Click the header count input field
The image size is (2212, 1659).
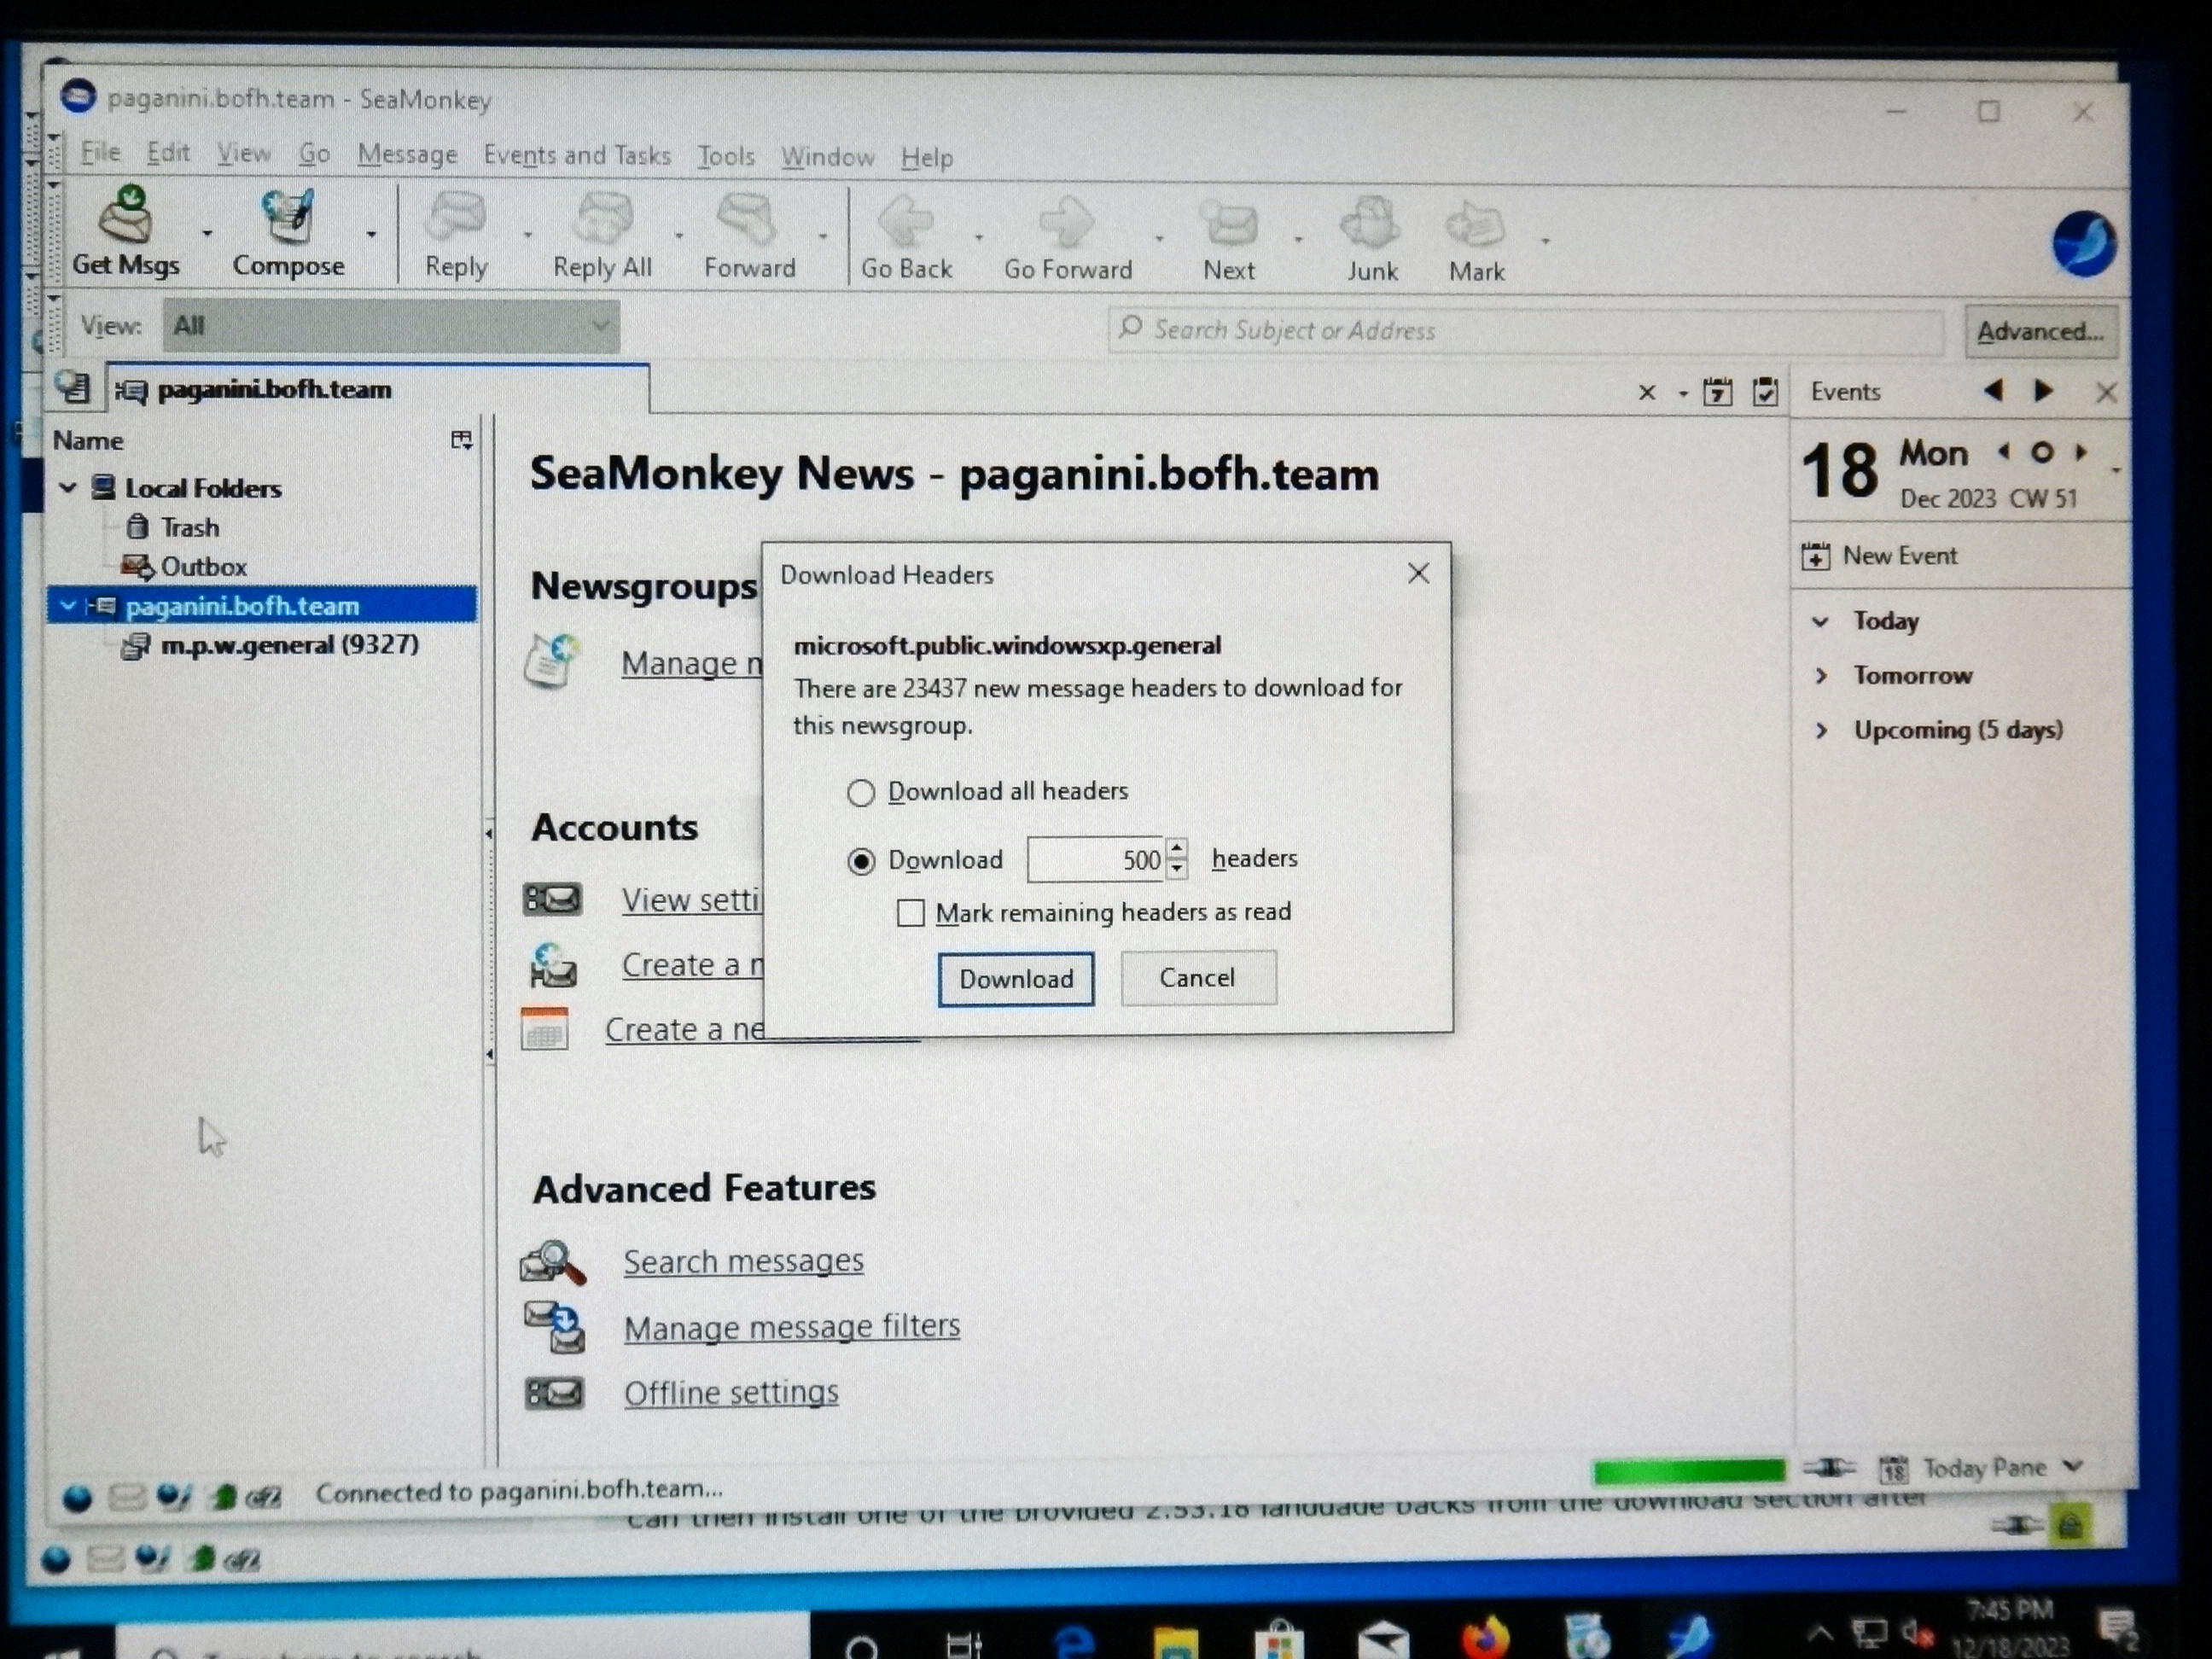pos(1095,860)
